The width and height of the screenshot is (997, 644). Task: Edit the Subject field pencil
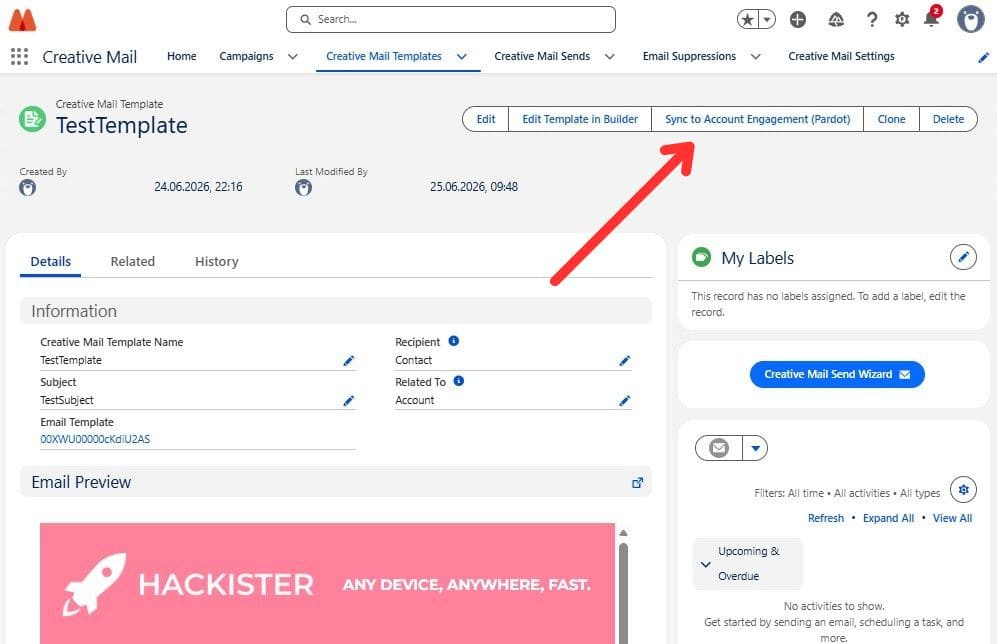click(x=348, y=401)
